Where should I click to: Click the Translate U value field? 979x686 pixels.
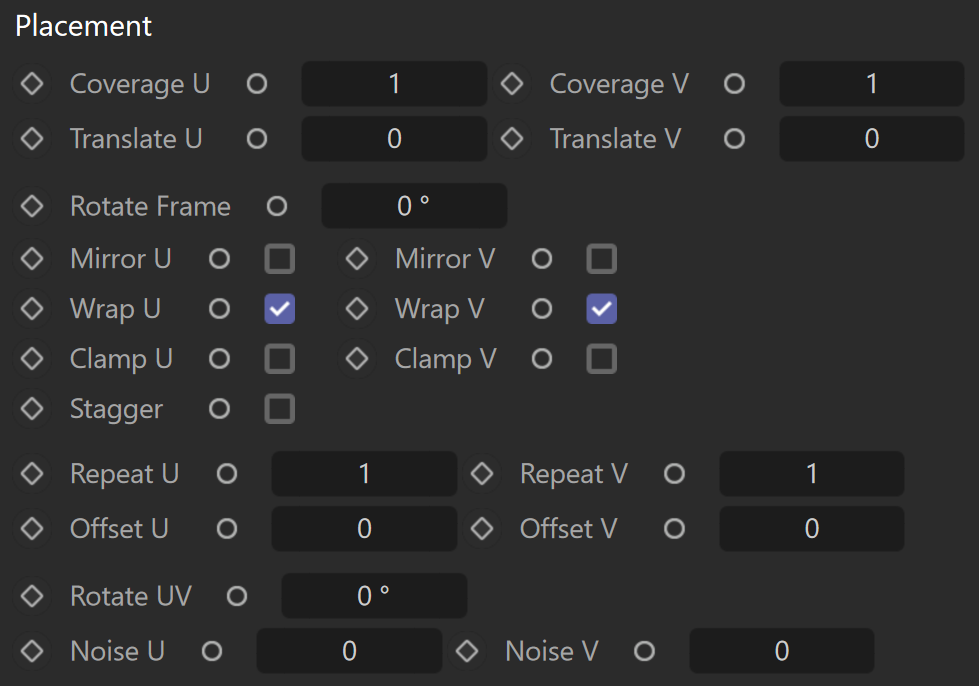pyautogui.click(x=395, y=139)
